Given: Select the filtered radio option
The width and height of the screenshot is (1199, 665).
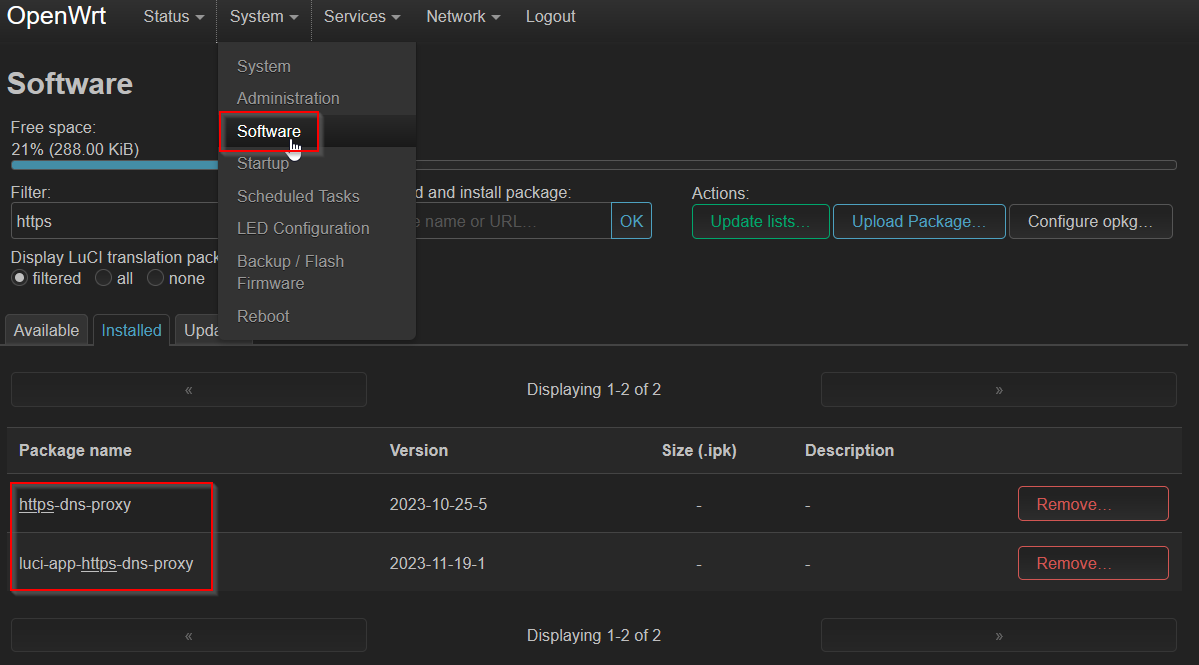Looking at the screenshot, I should pyautogui.click(x=20, y=278).
